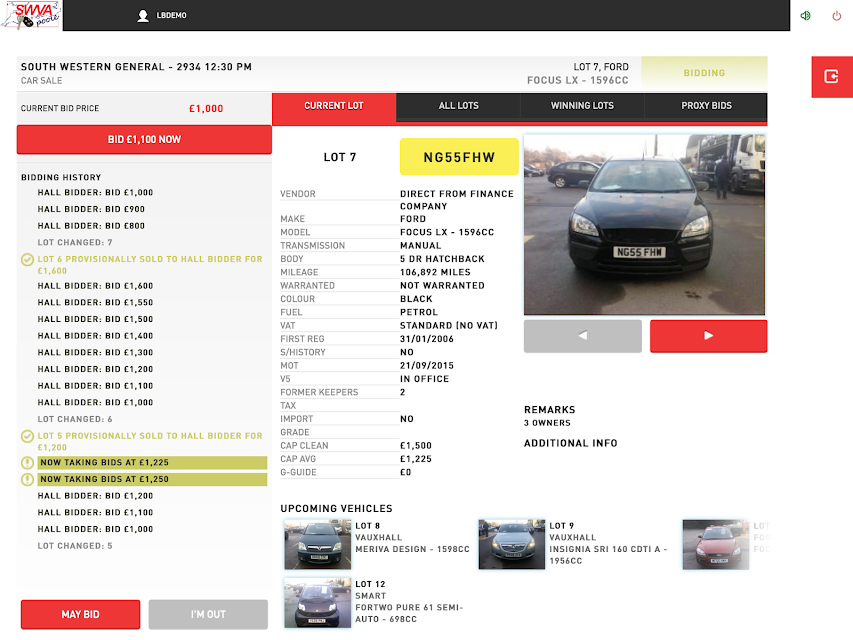Open Lot 8 Vauxhall Meriva thumbnail

[318, 545]
